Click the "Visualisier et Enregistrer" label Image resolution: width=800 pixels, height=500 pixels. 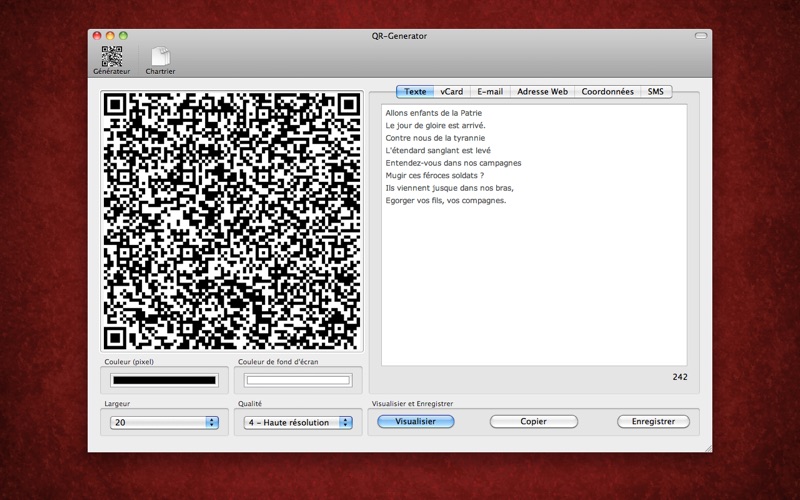(412, 404)
